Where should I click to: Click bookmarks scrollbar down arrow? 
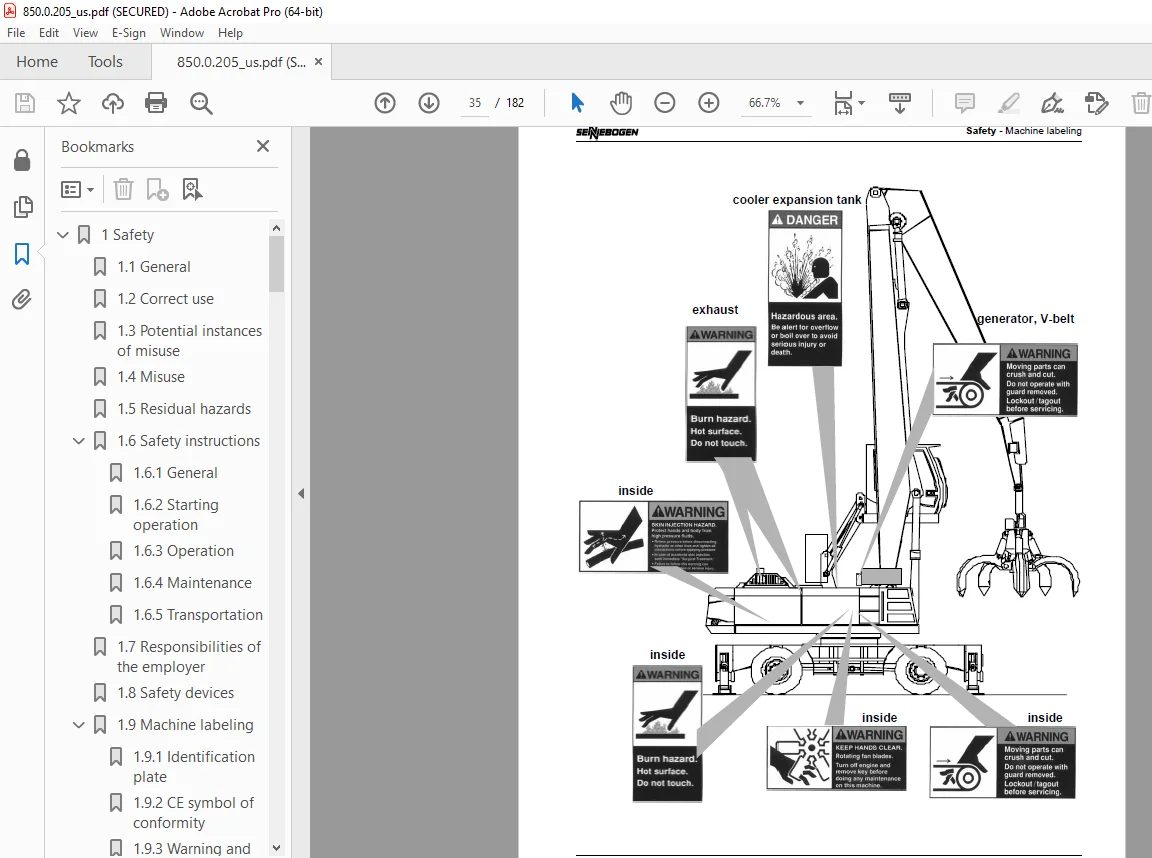(276, 848)
